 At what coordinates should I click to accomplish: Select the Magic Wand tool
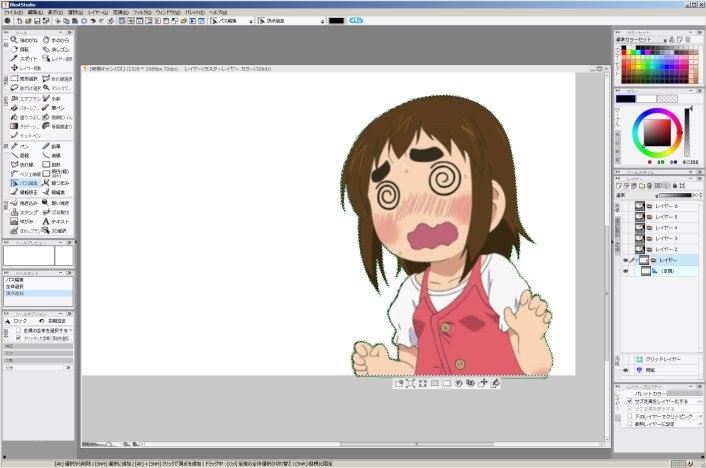(x=56, y=88)
